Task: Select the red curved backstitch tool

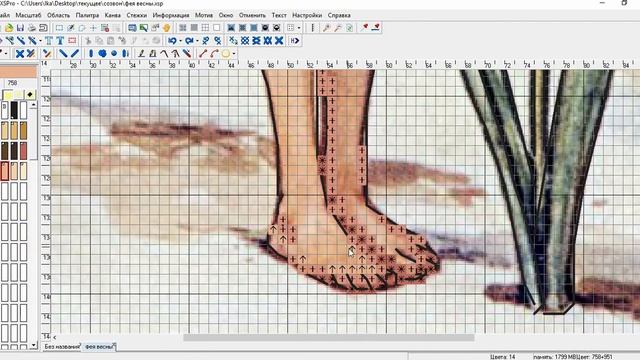Action: point(214,53)
